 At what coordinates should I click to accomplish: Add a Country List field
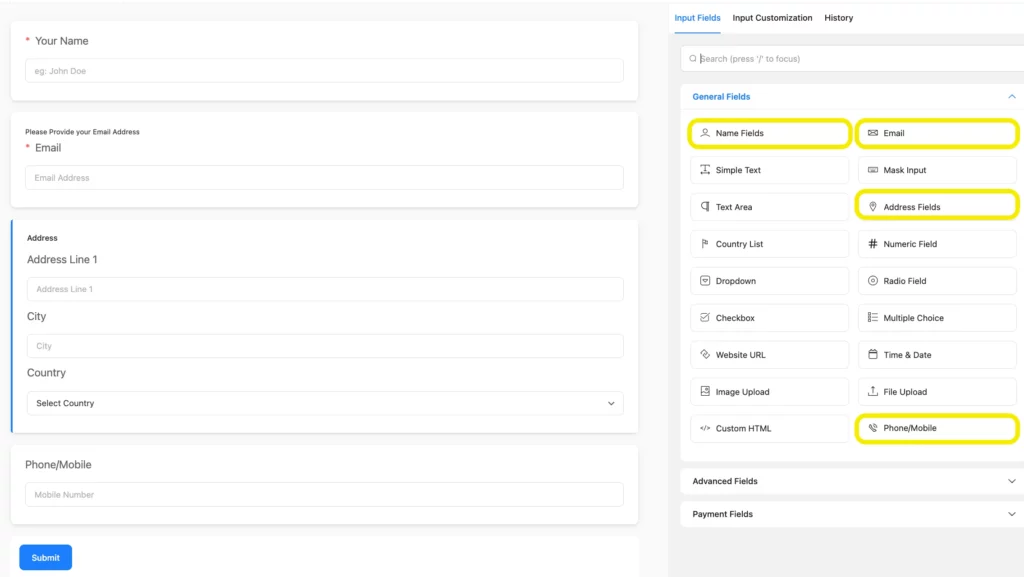(770, 243)
